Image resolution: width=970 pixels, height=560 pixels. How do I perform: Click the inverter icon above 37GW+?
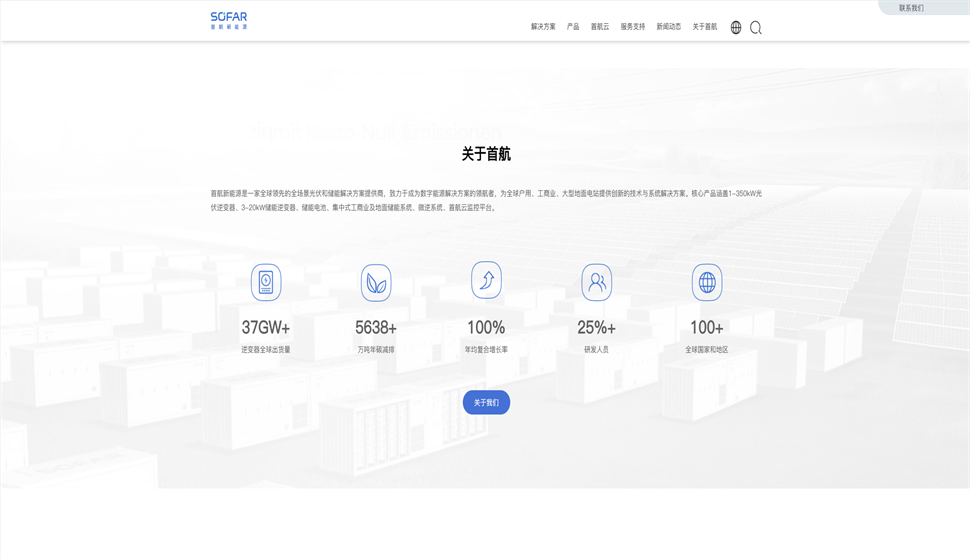pos(266,282)
